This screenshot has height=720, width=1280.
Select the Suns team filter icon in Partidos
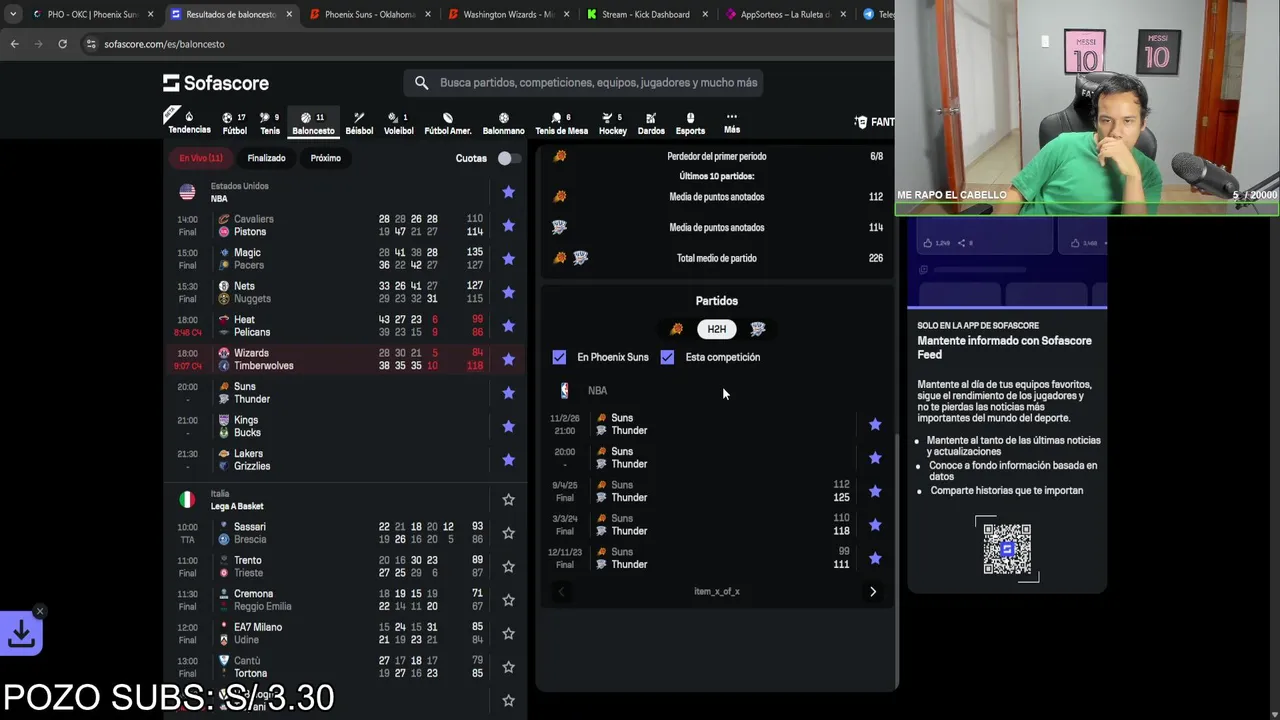677,329
